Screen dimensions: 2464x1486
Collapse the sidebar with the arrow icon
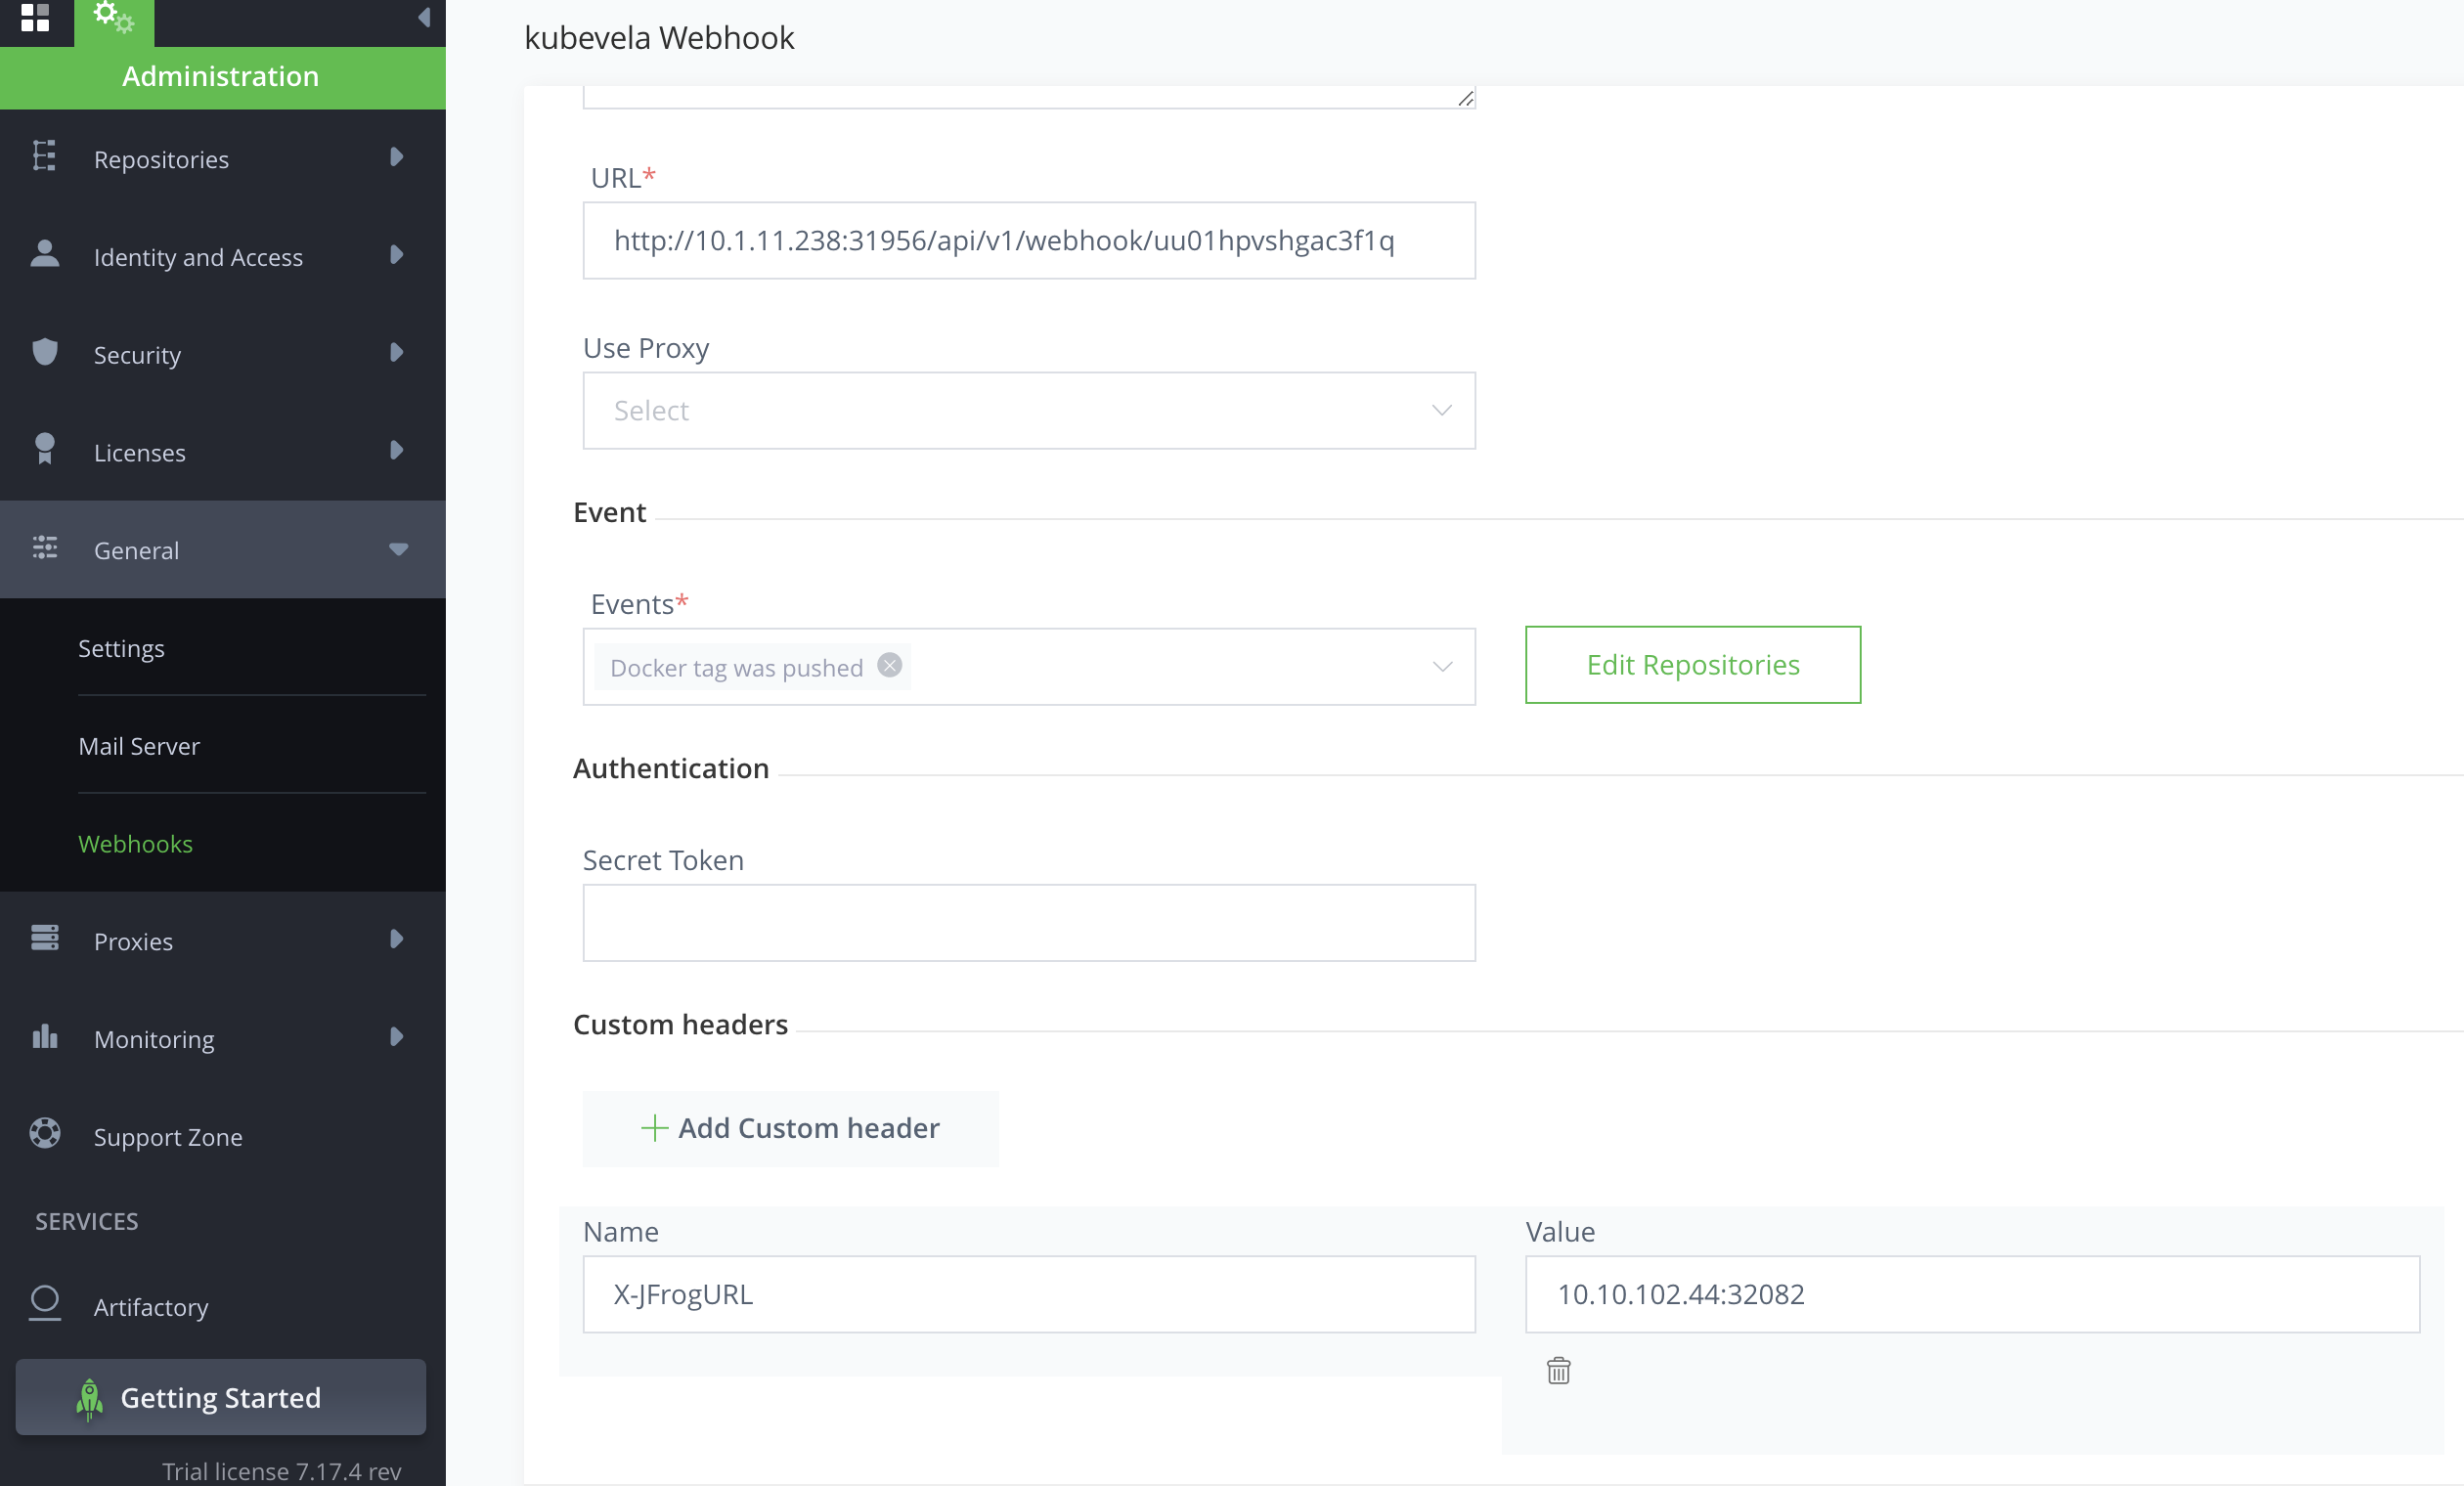[424, 17]
